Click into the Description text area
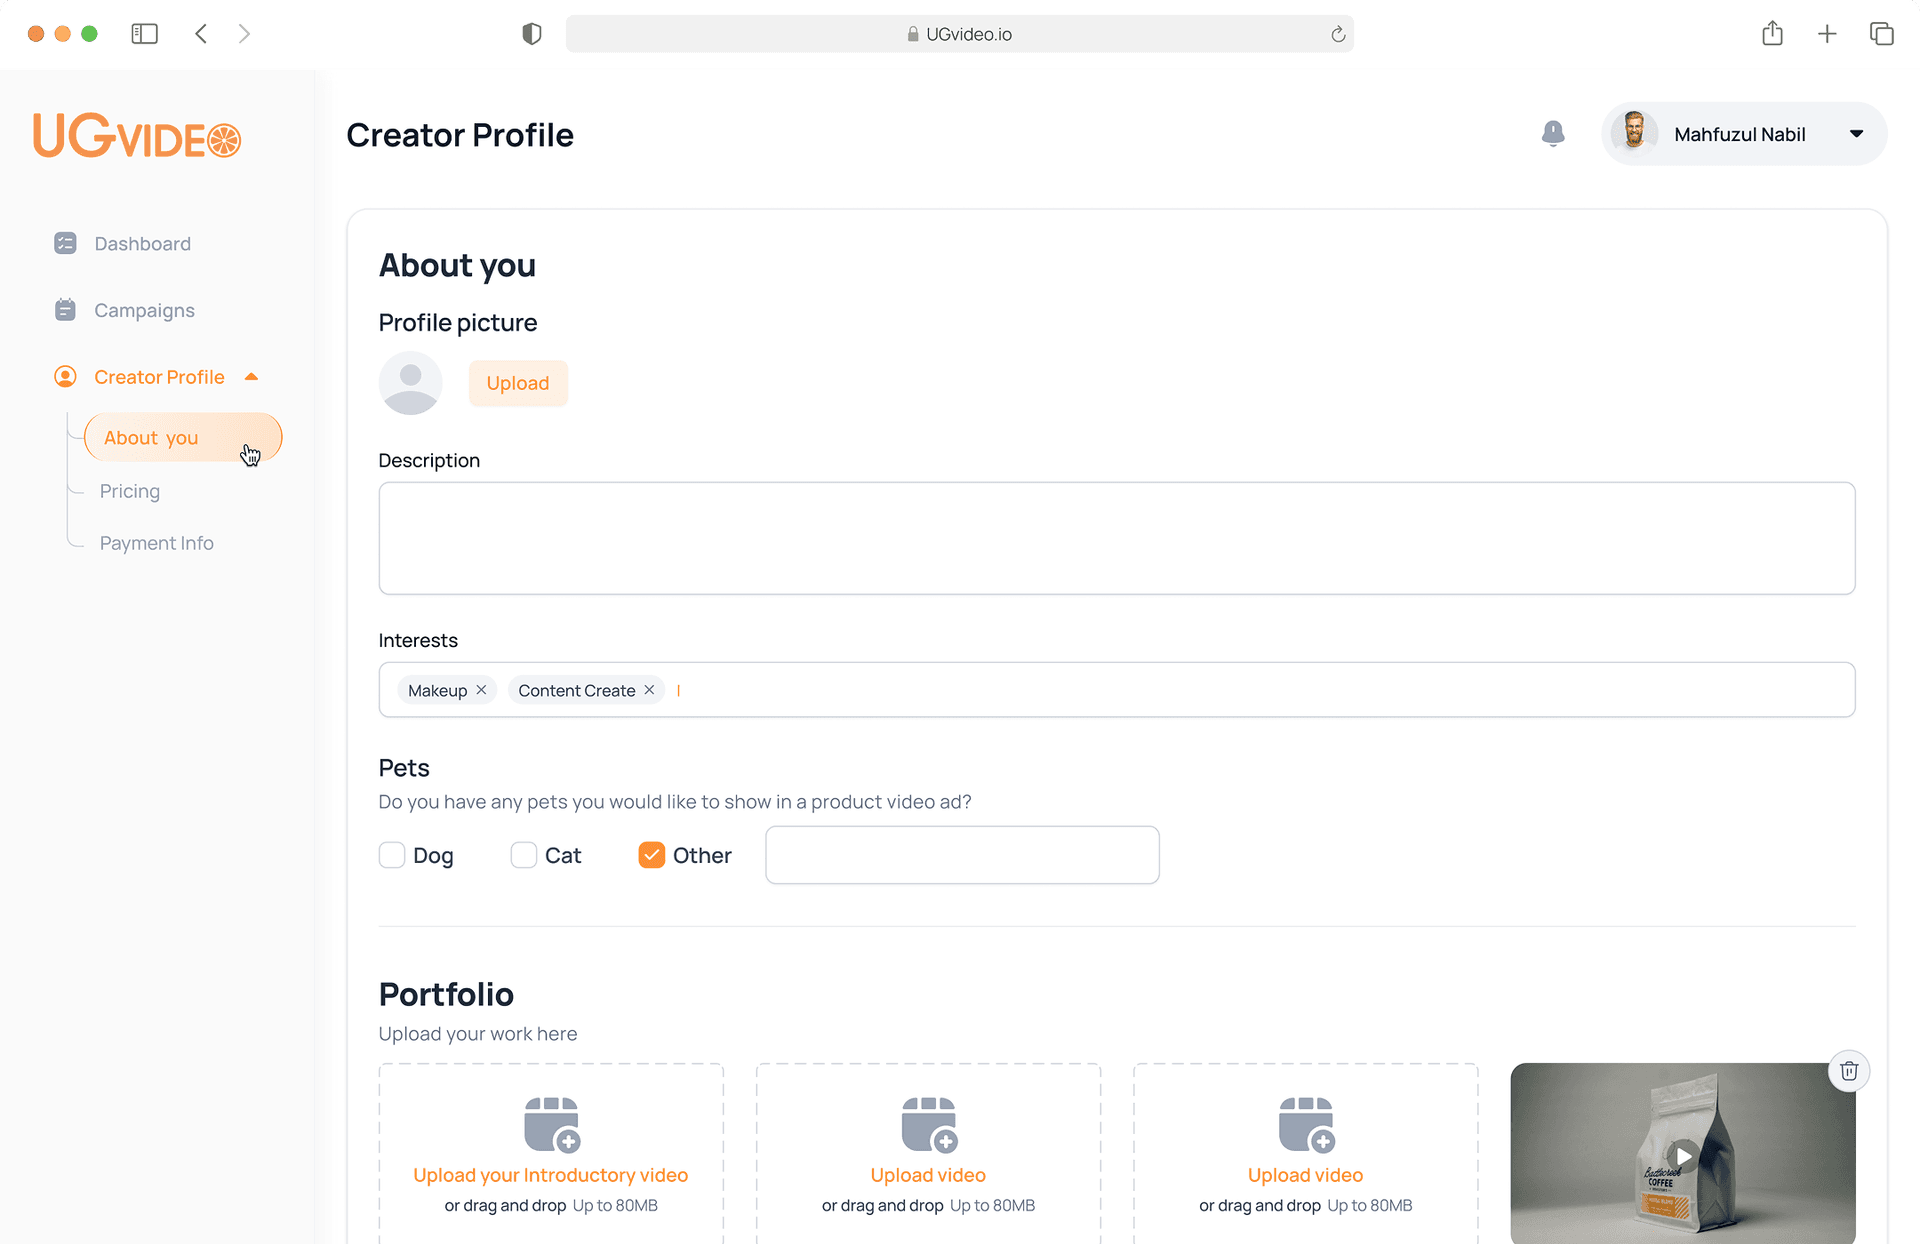 click(x=1116, y=538)
